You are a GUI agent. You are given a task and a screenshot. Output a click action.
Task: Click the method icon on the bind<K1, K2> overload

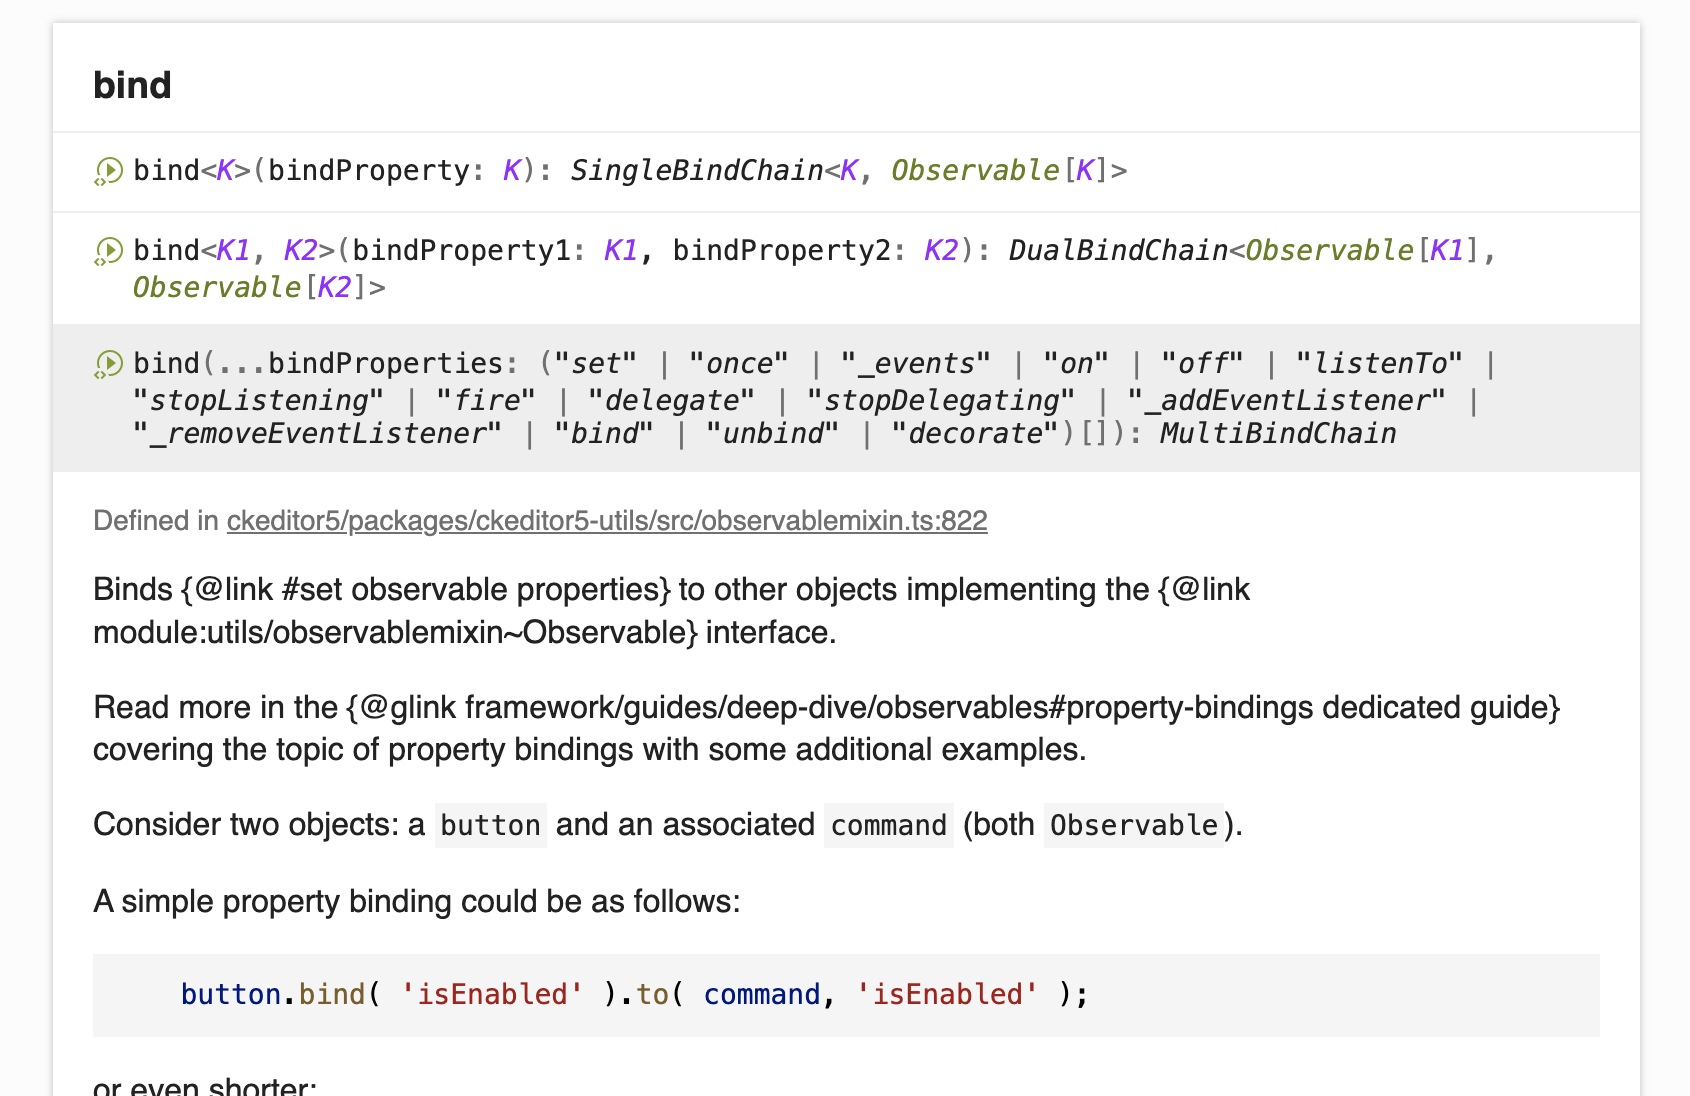[108, 250]
